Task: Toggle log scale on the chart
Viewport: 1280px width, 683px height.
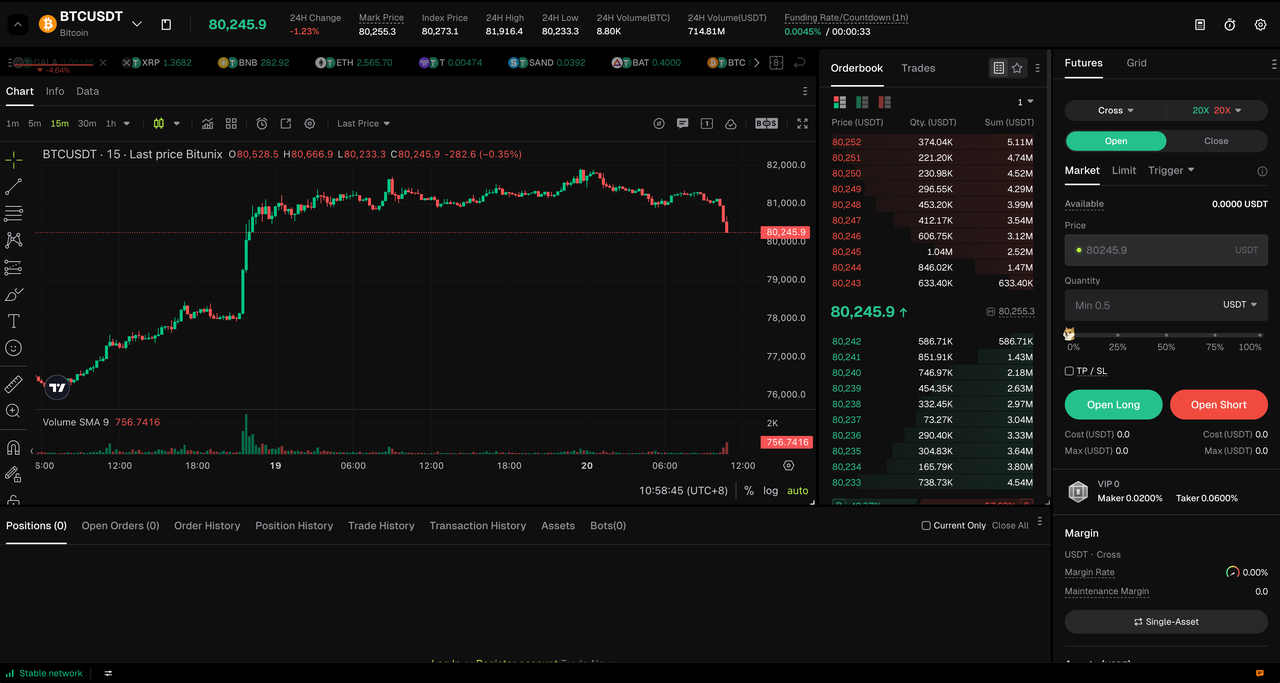Action: pyautogui.click(x=770, y=491)
